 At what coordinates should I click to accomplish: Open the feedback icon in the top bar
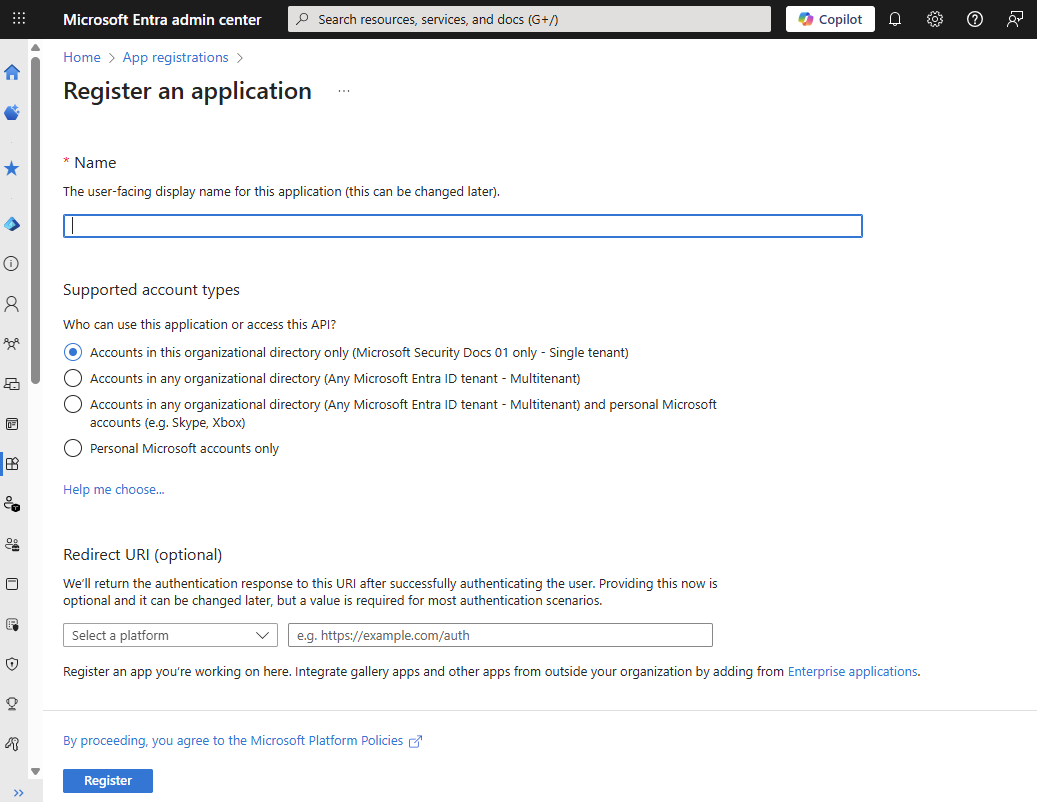click(x=1014, y=18)
